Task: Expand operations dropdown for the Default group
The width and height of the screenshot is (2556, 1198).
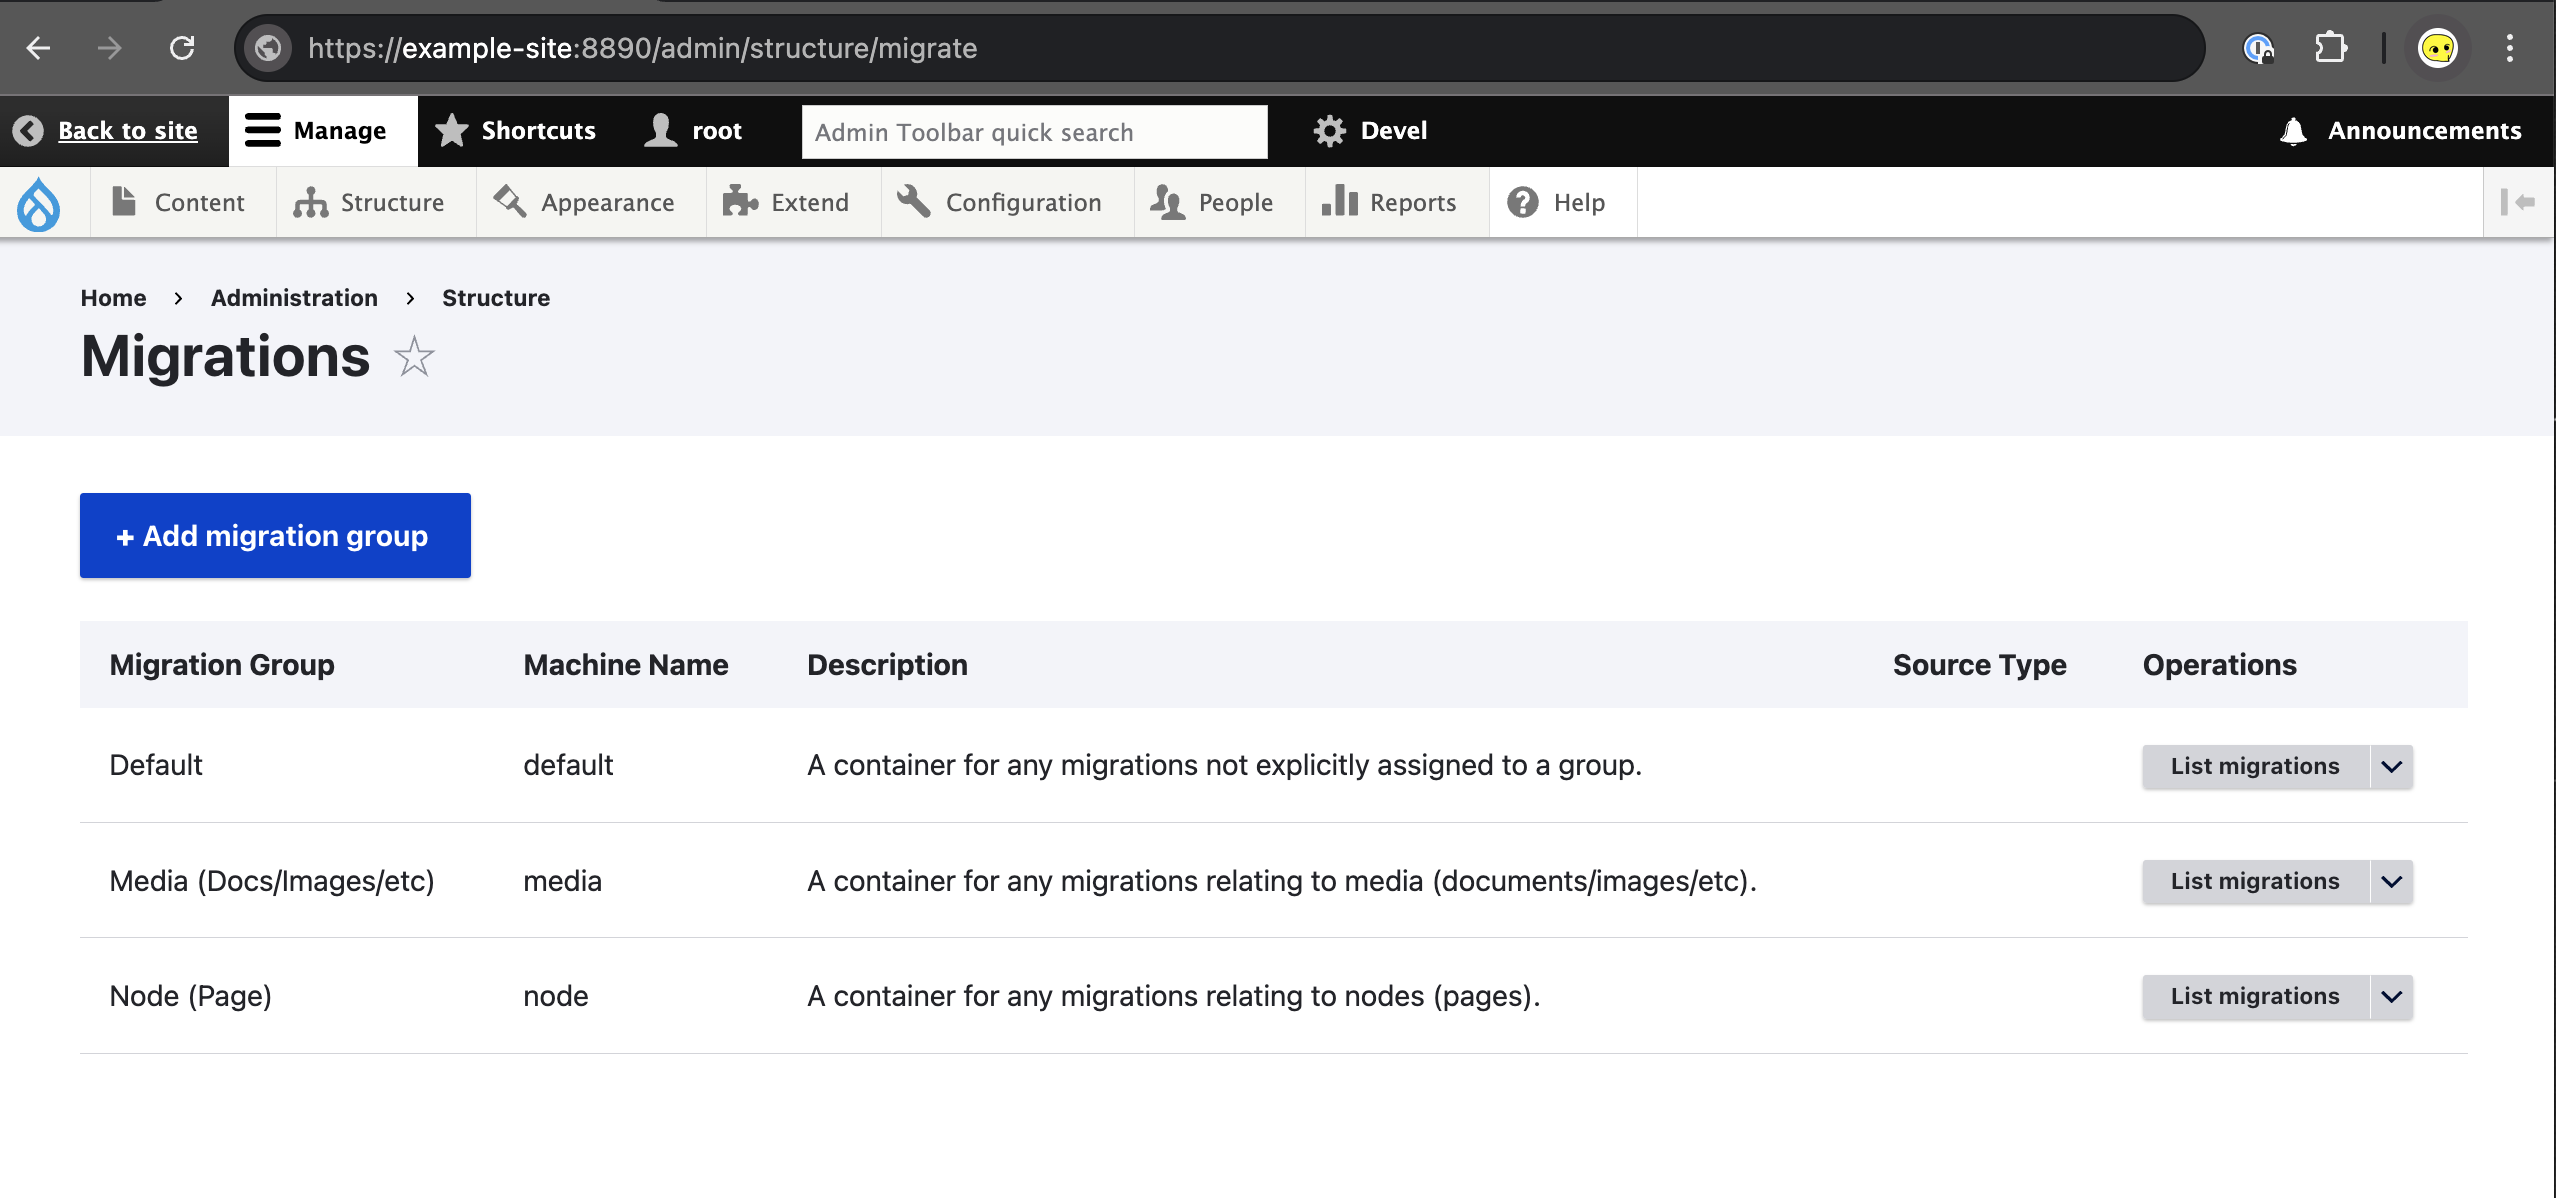Action: pos(2391,767)
